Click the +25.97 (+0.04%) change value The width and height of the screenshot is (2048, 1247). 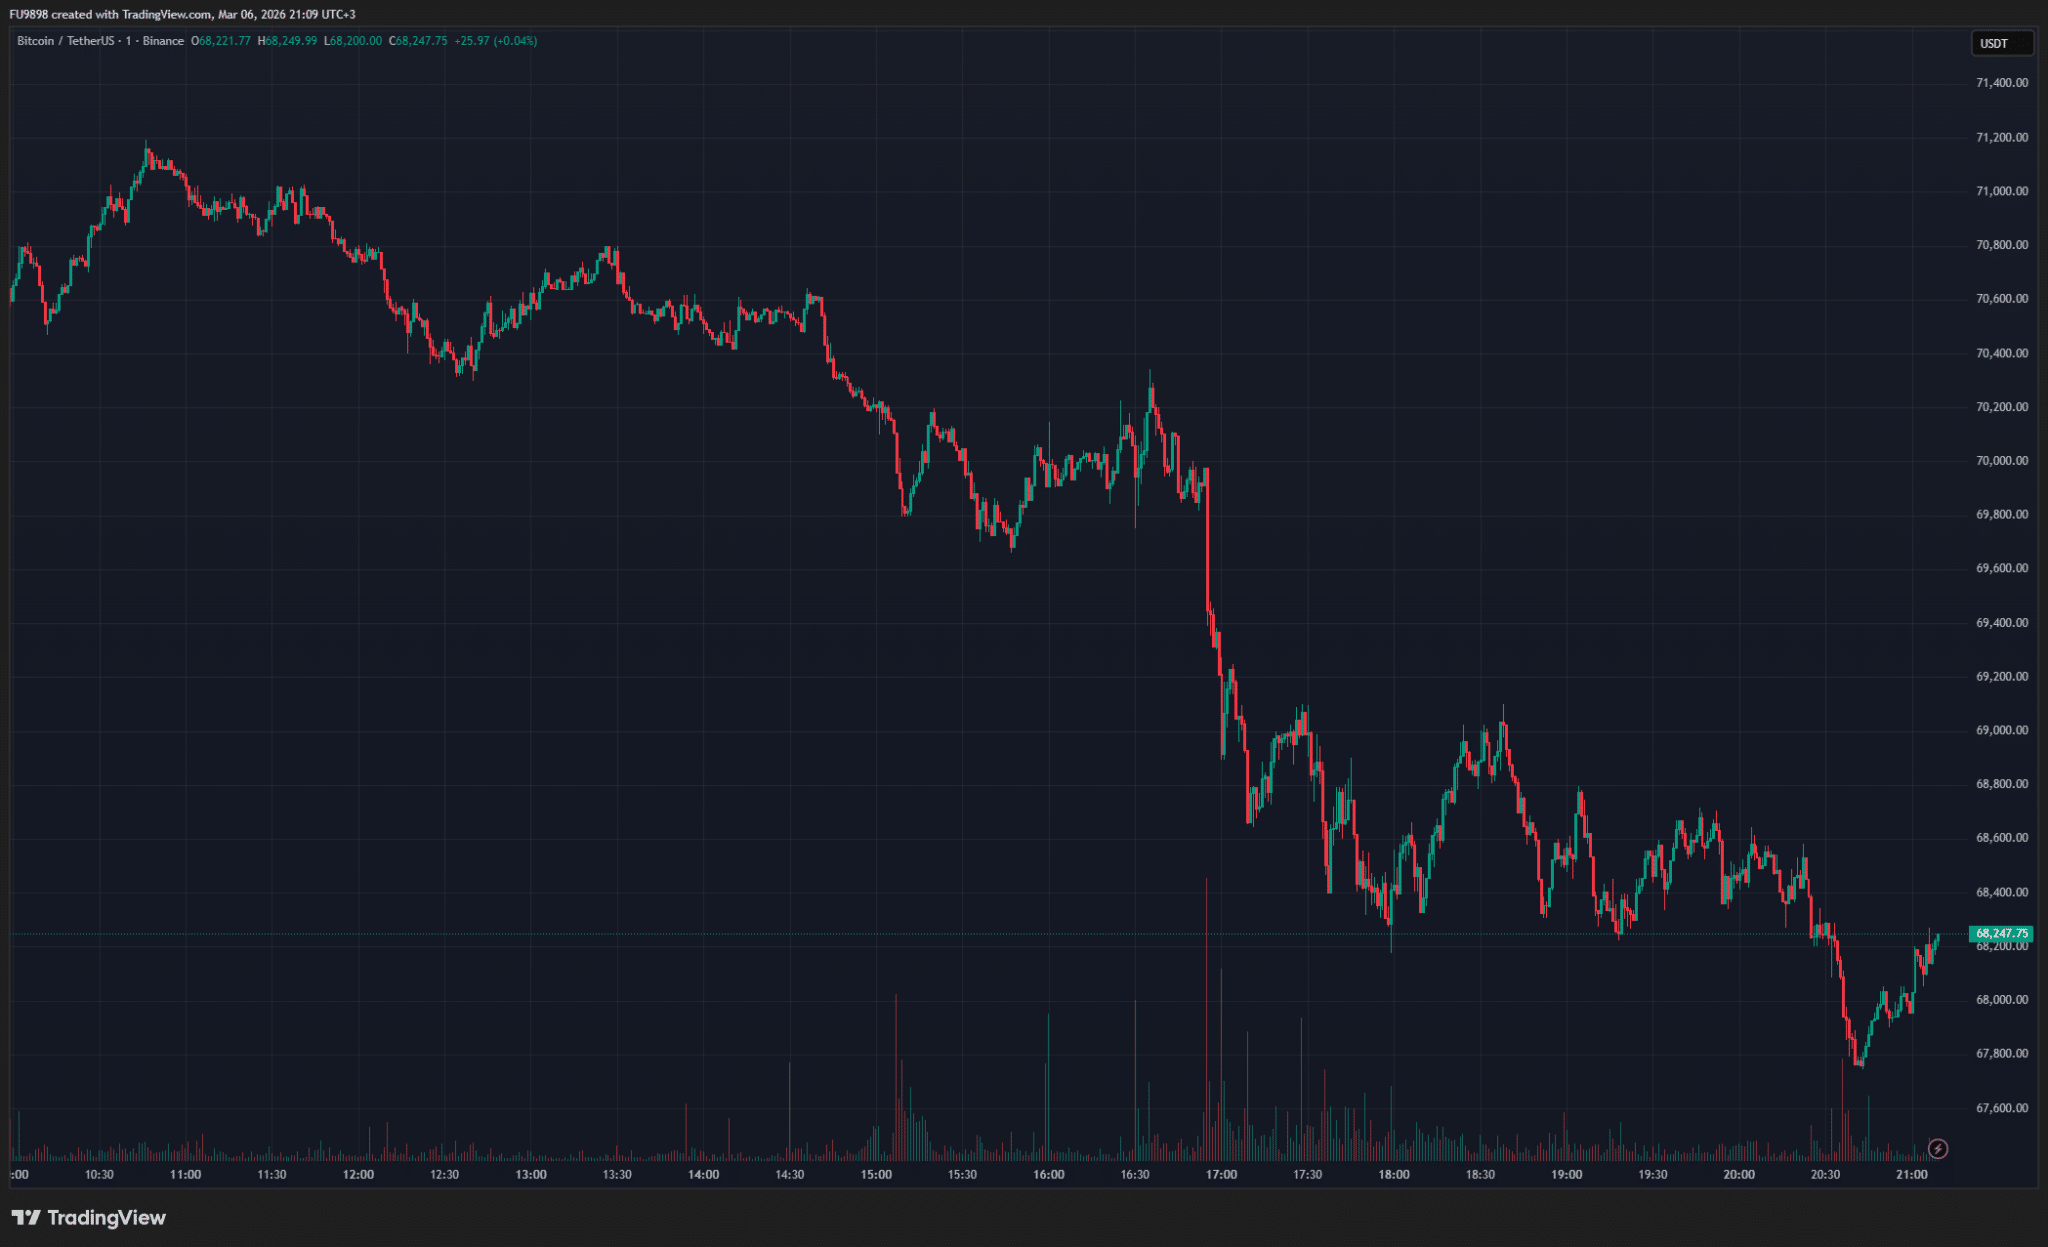tap(495, 41)
